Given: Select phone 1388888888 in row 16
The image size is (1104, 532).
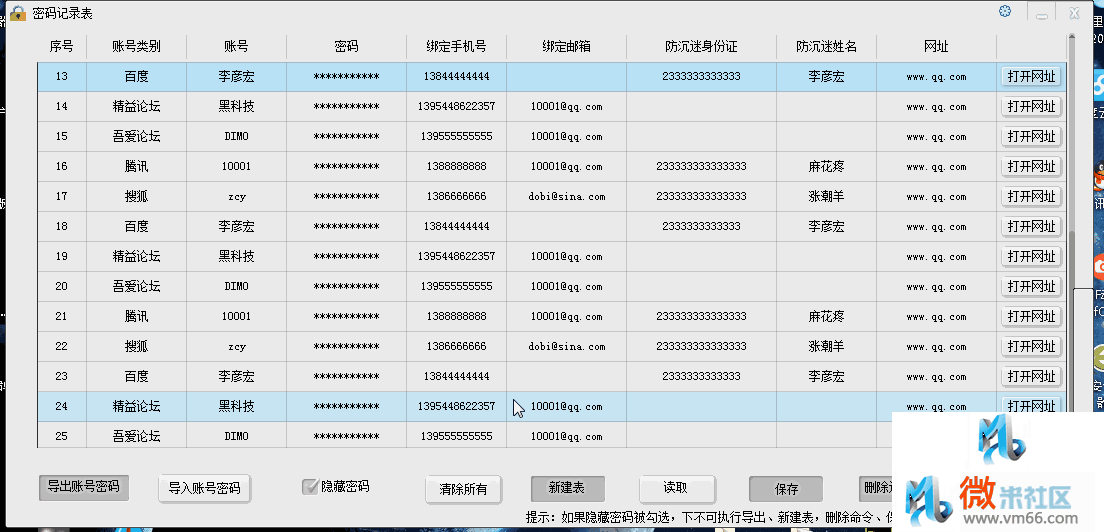Looking at the screenshot, I should (456, 167).
